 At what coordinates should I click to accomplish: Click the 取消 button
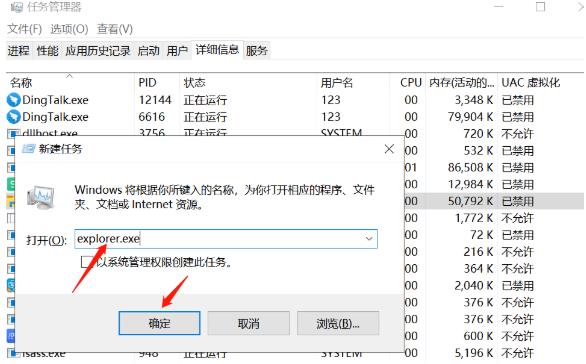pyautogui.click(x=249, y=323)
